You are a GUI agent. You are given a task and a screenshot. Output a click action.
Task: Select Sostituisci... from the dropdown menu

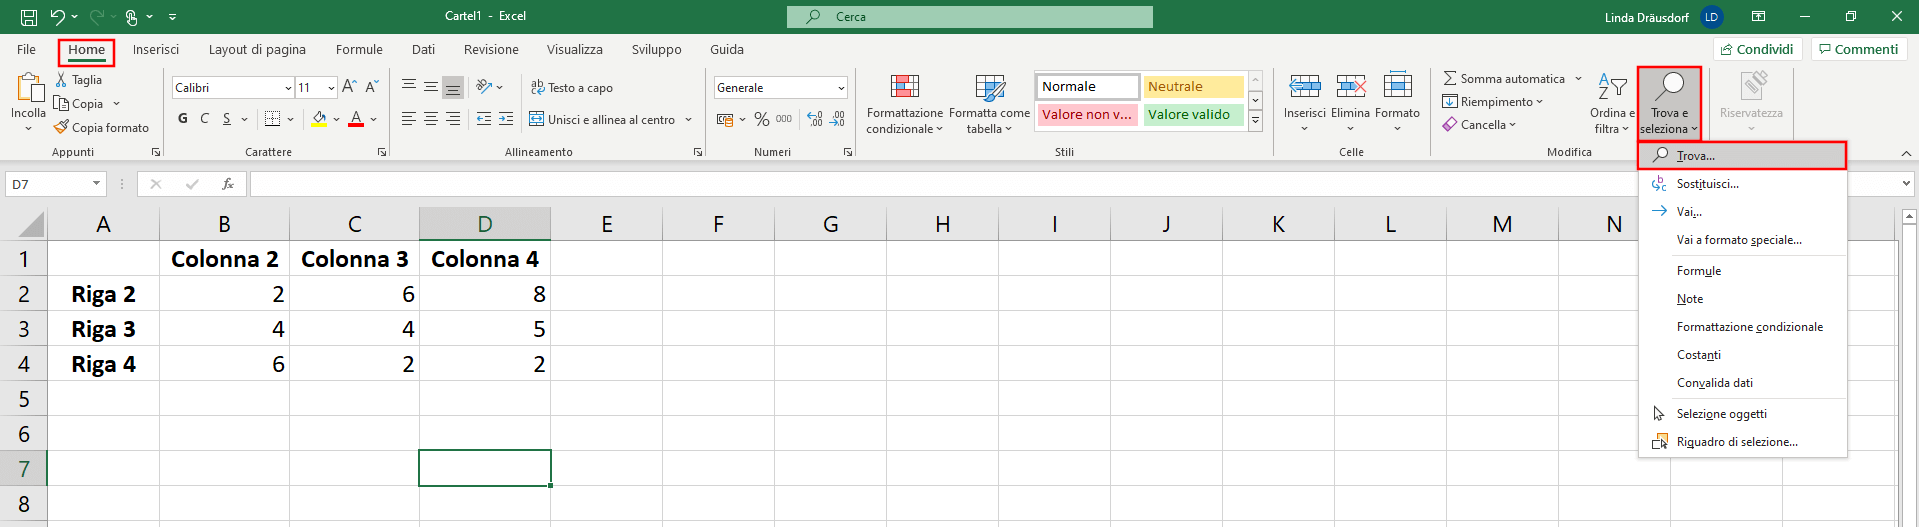pos(1707,184)
